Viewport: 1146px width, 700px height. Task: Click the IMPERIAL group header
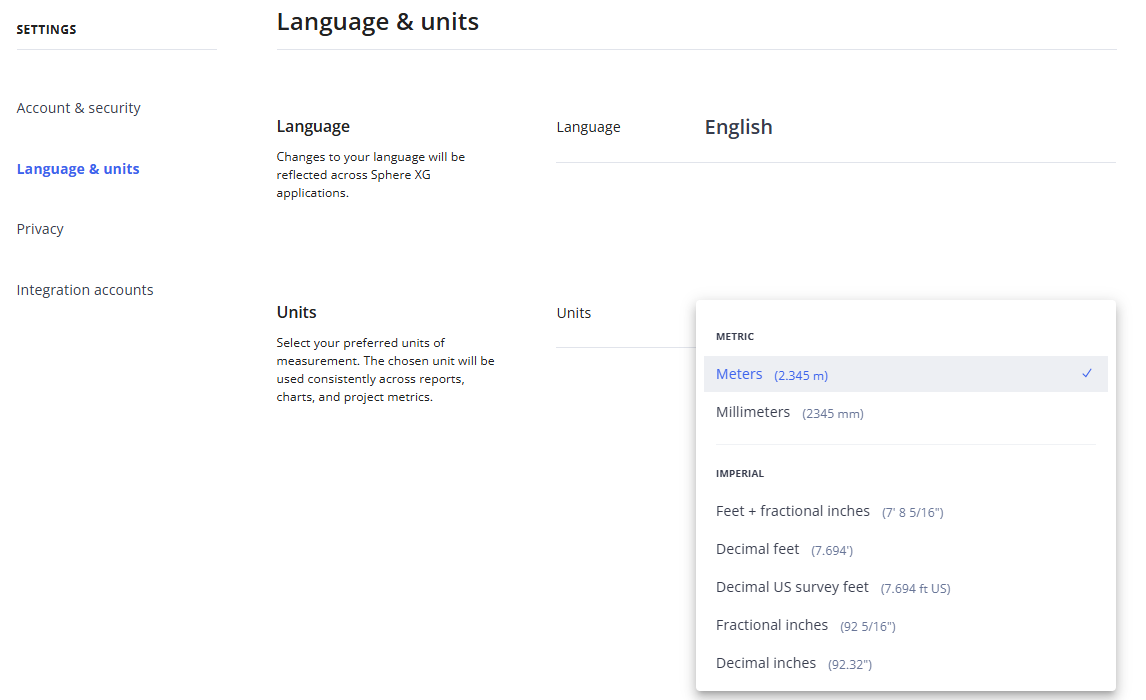(x=740, y=474)
